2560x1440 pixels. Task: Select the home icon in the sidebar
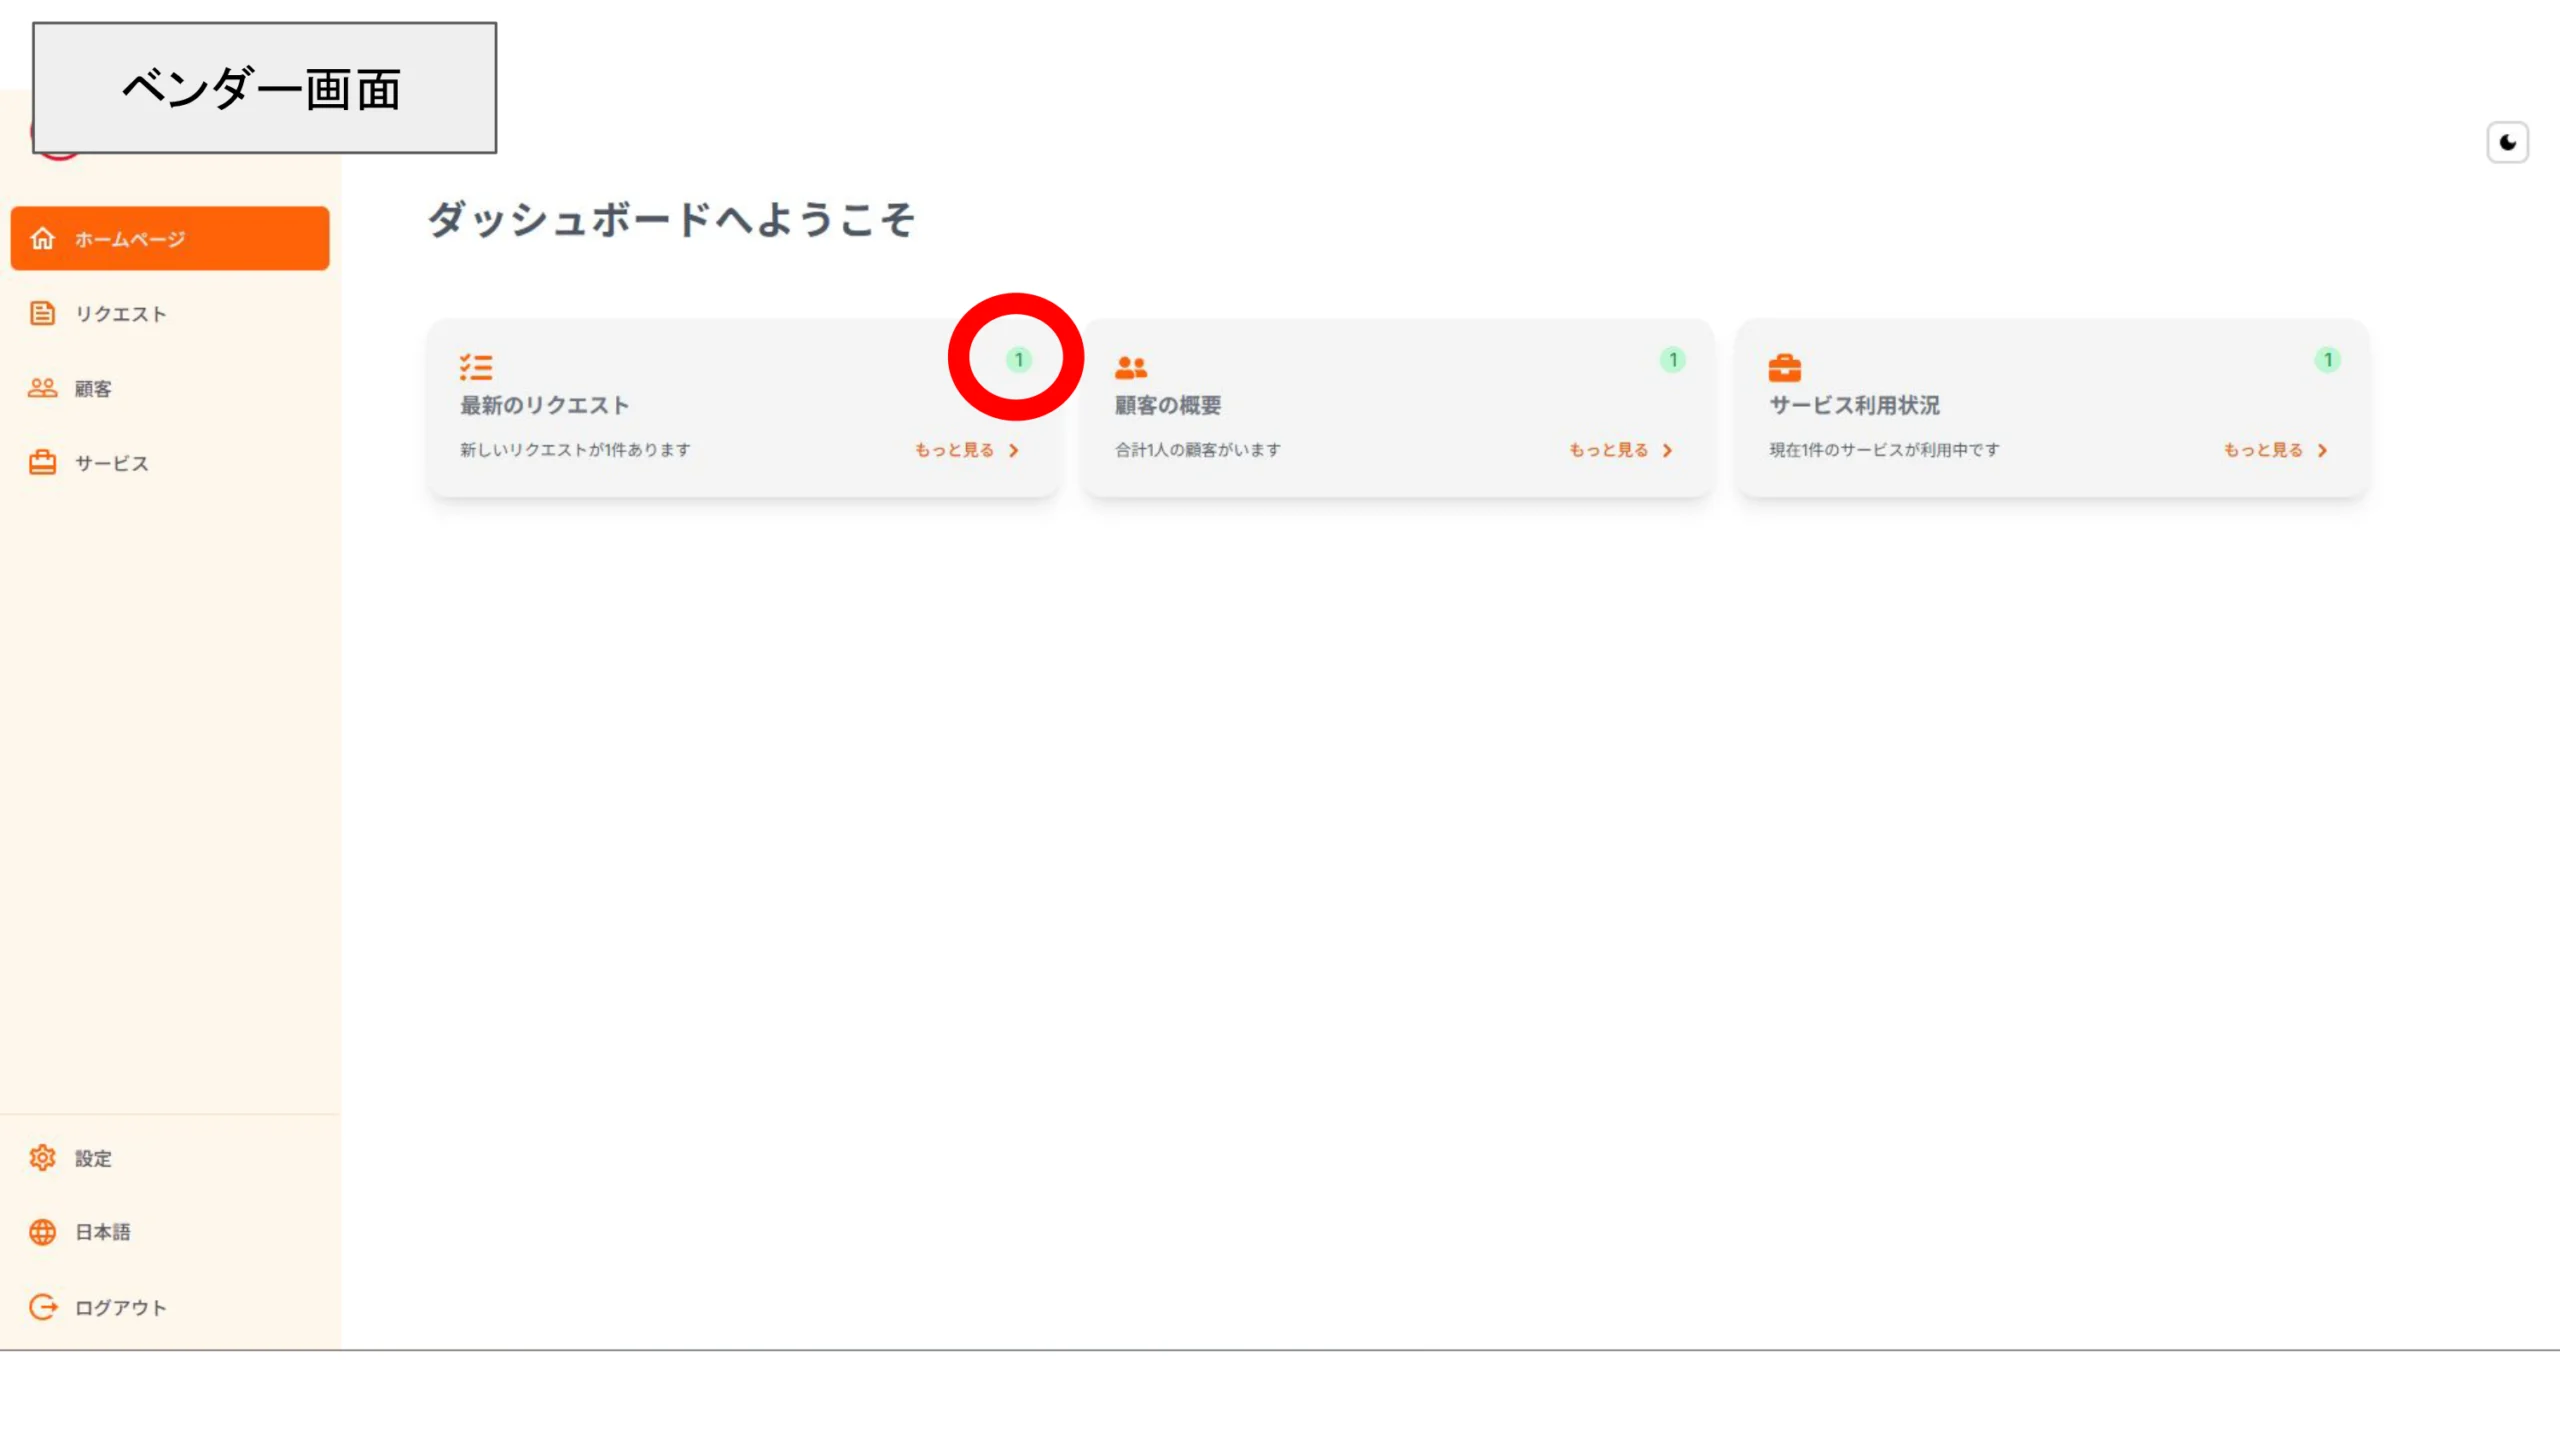tap(43, 238)
